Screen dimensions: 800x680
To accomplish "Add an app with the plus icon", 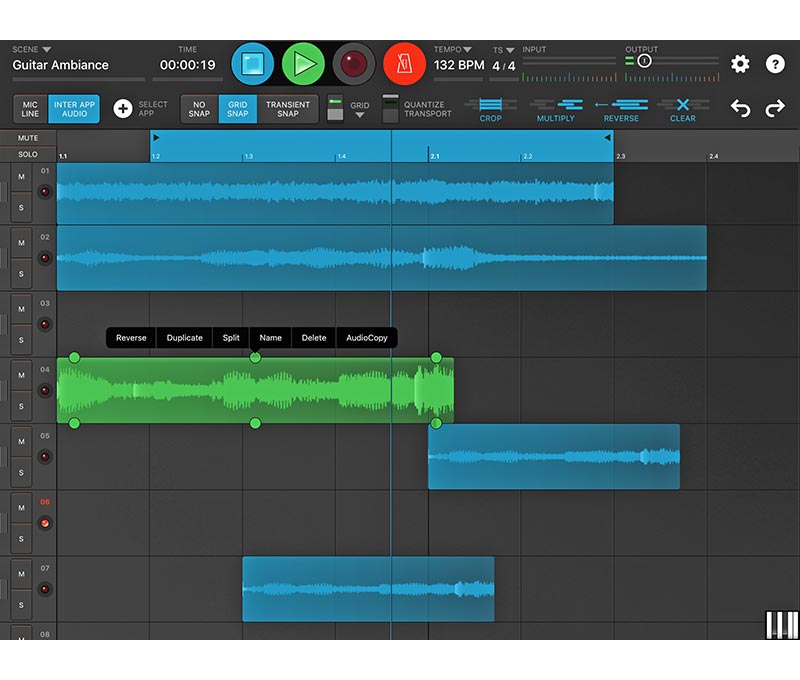I will [122, 109].
